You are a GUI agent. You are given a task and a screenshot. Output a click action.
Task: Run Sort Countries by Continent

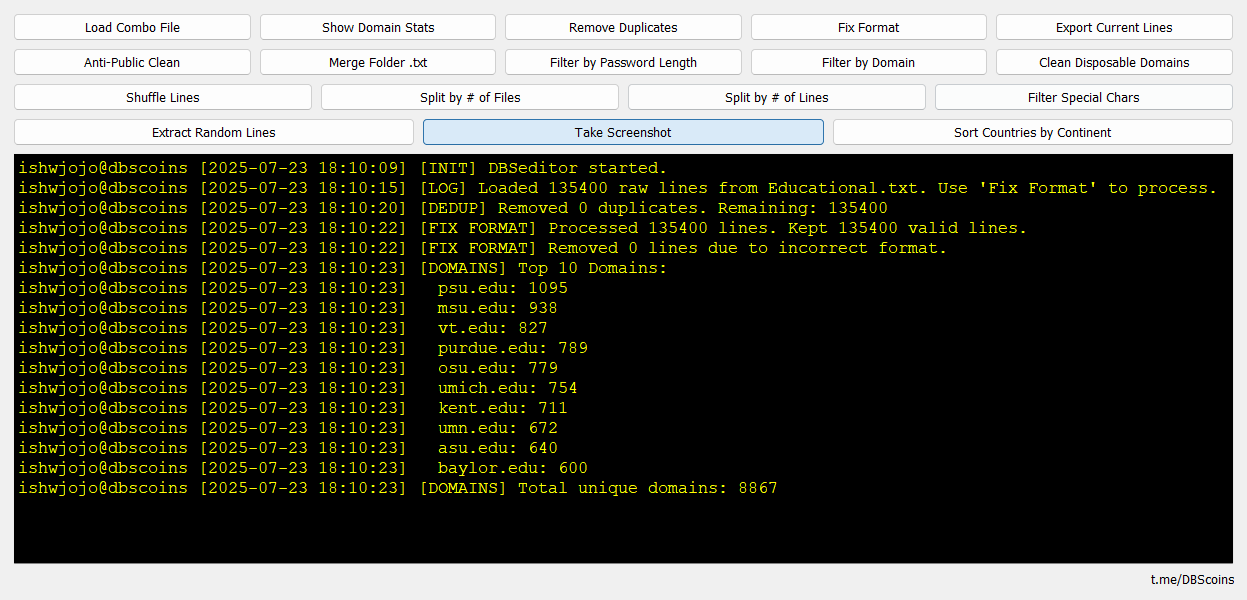(x=1032, y=132)
